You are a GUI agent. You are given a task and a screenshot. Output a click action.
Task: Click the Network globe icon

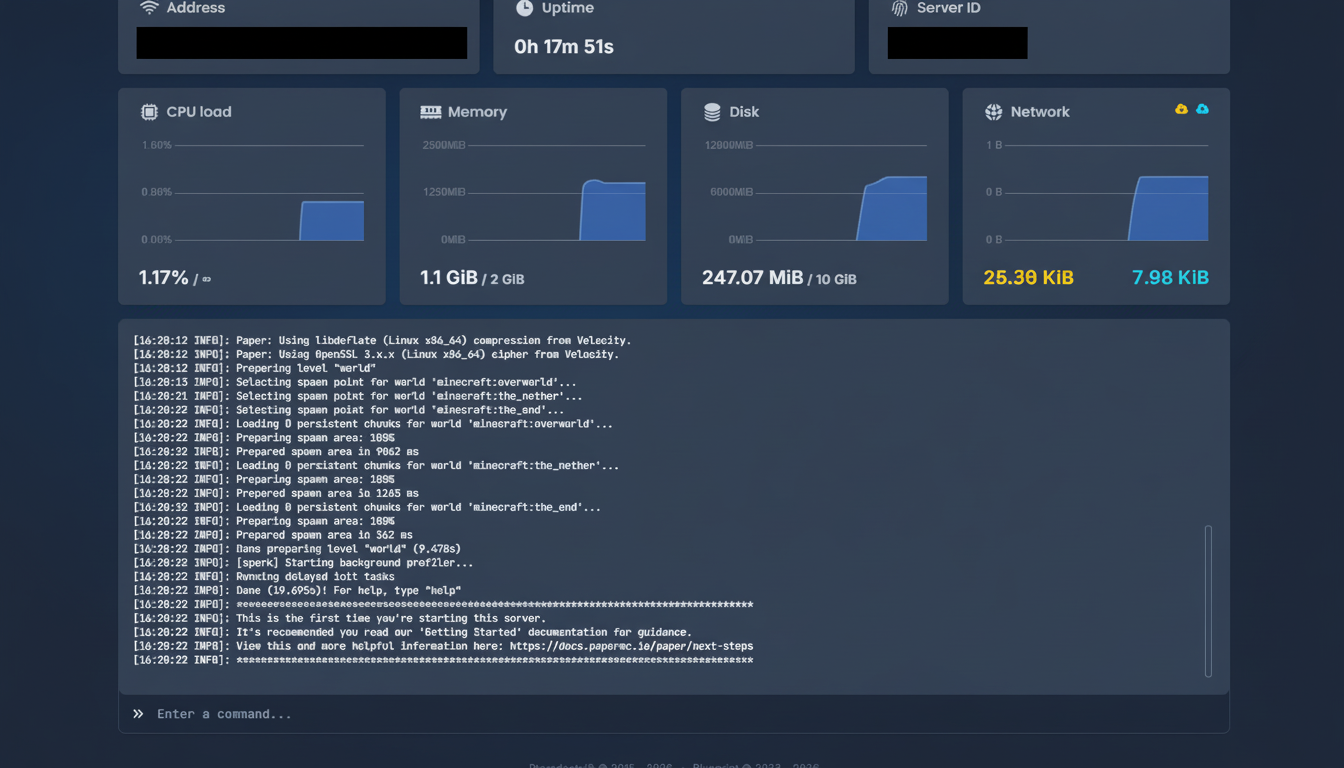[993, 112]
